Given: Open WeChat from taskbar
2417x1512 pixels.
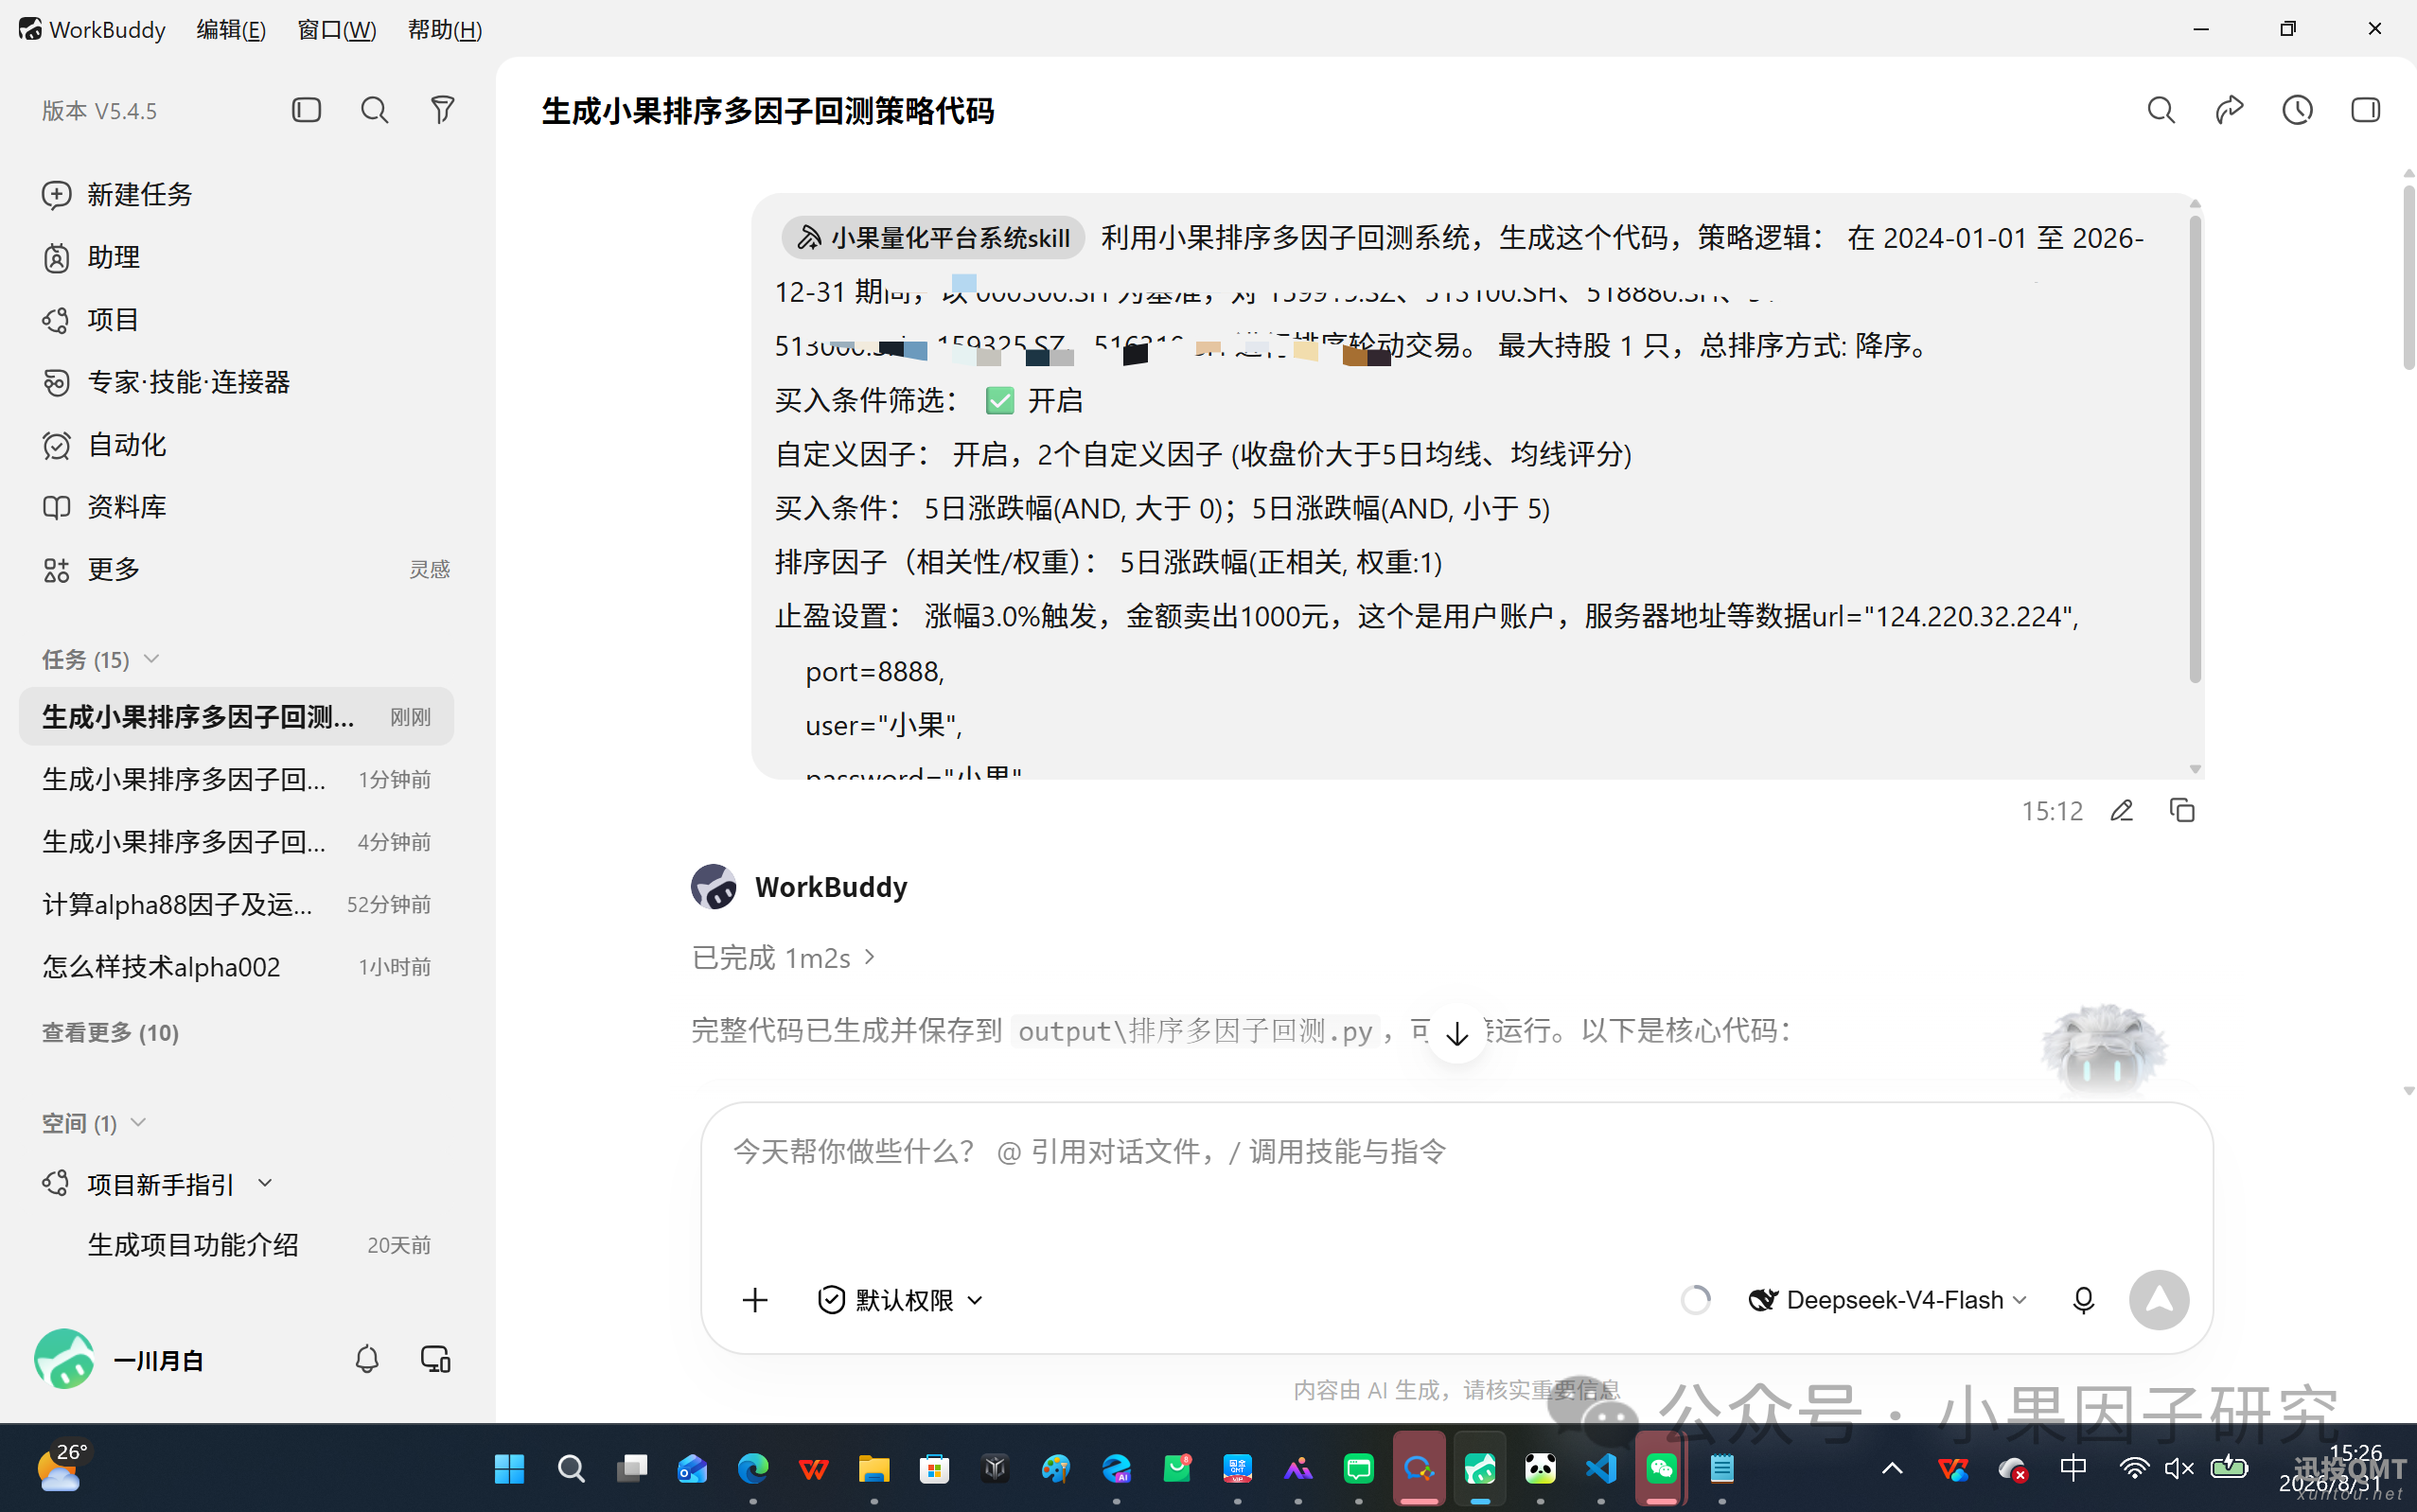Looking at the screenshot, I should point(1662,1468).
